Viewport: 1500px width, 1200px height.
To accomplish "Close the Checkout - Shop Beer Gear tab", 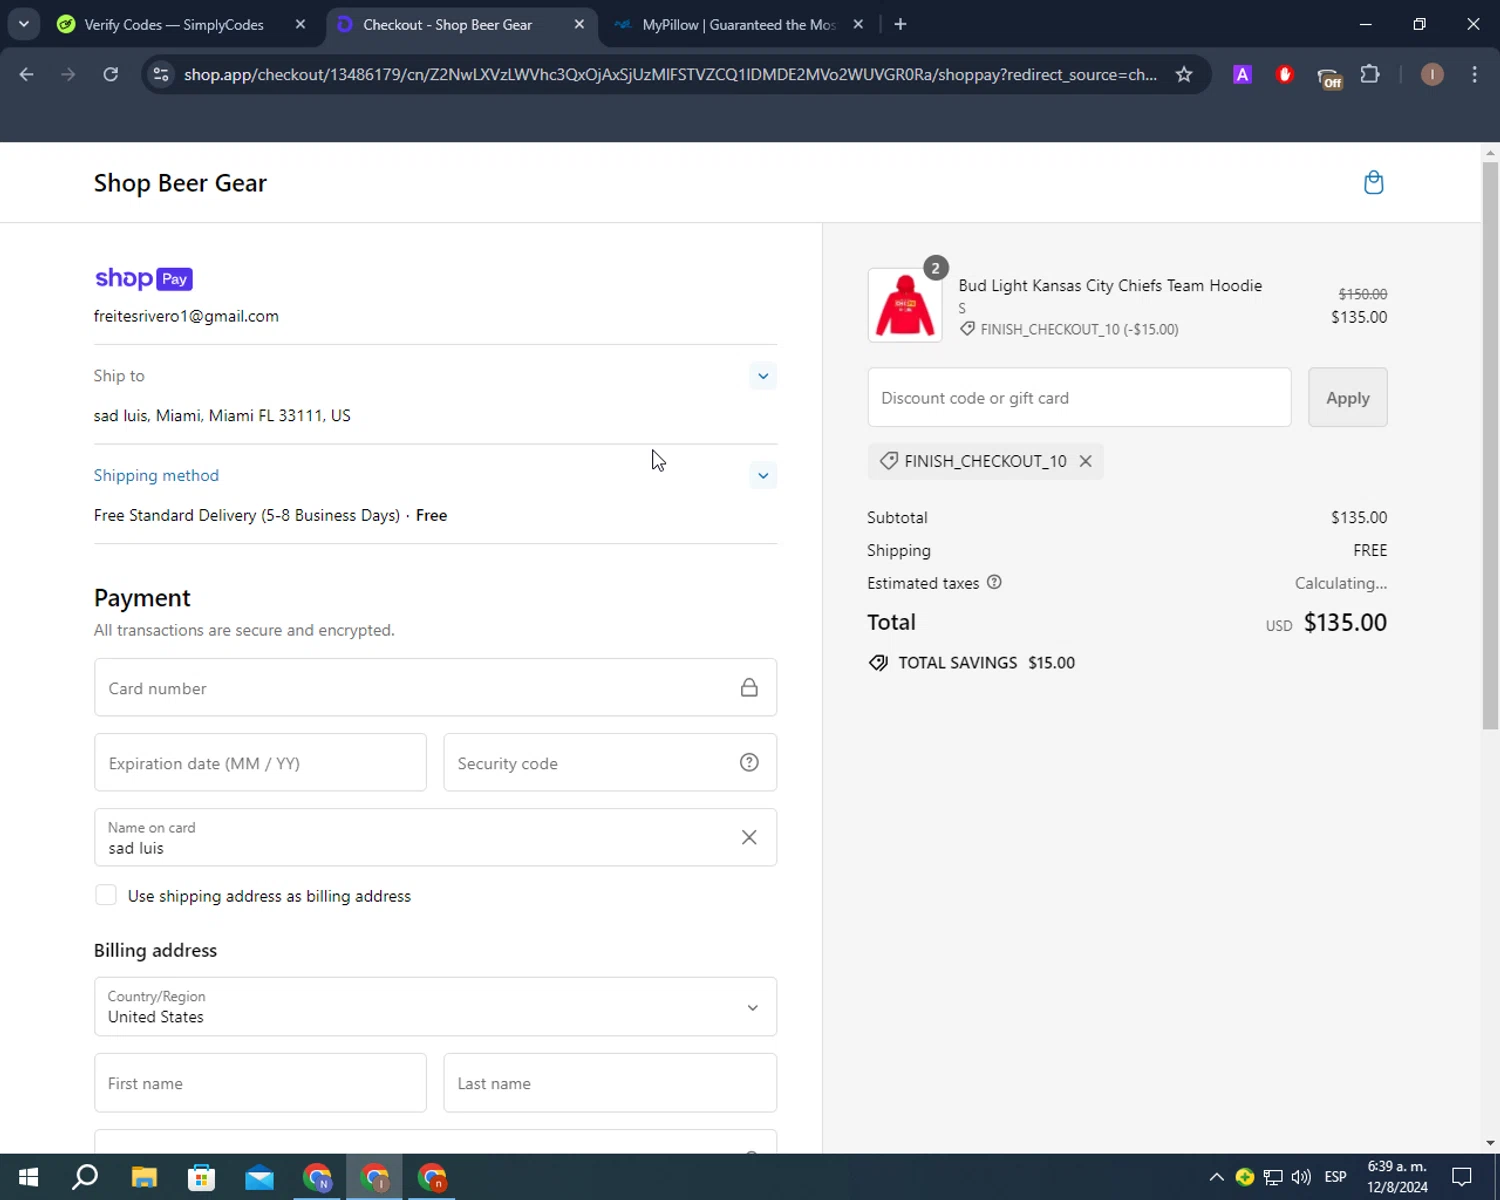I will [579, 24].
